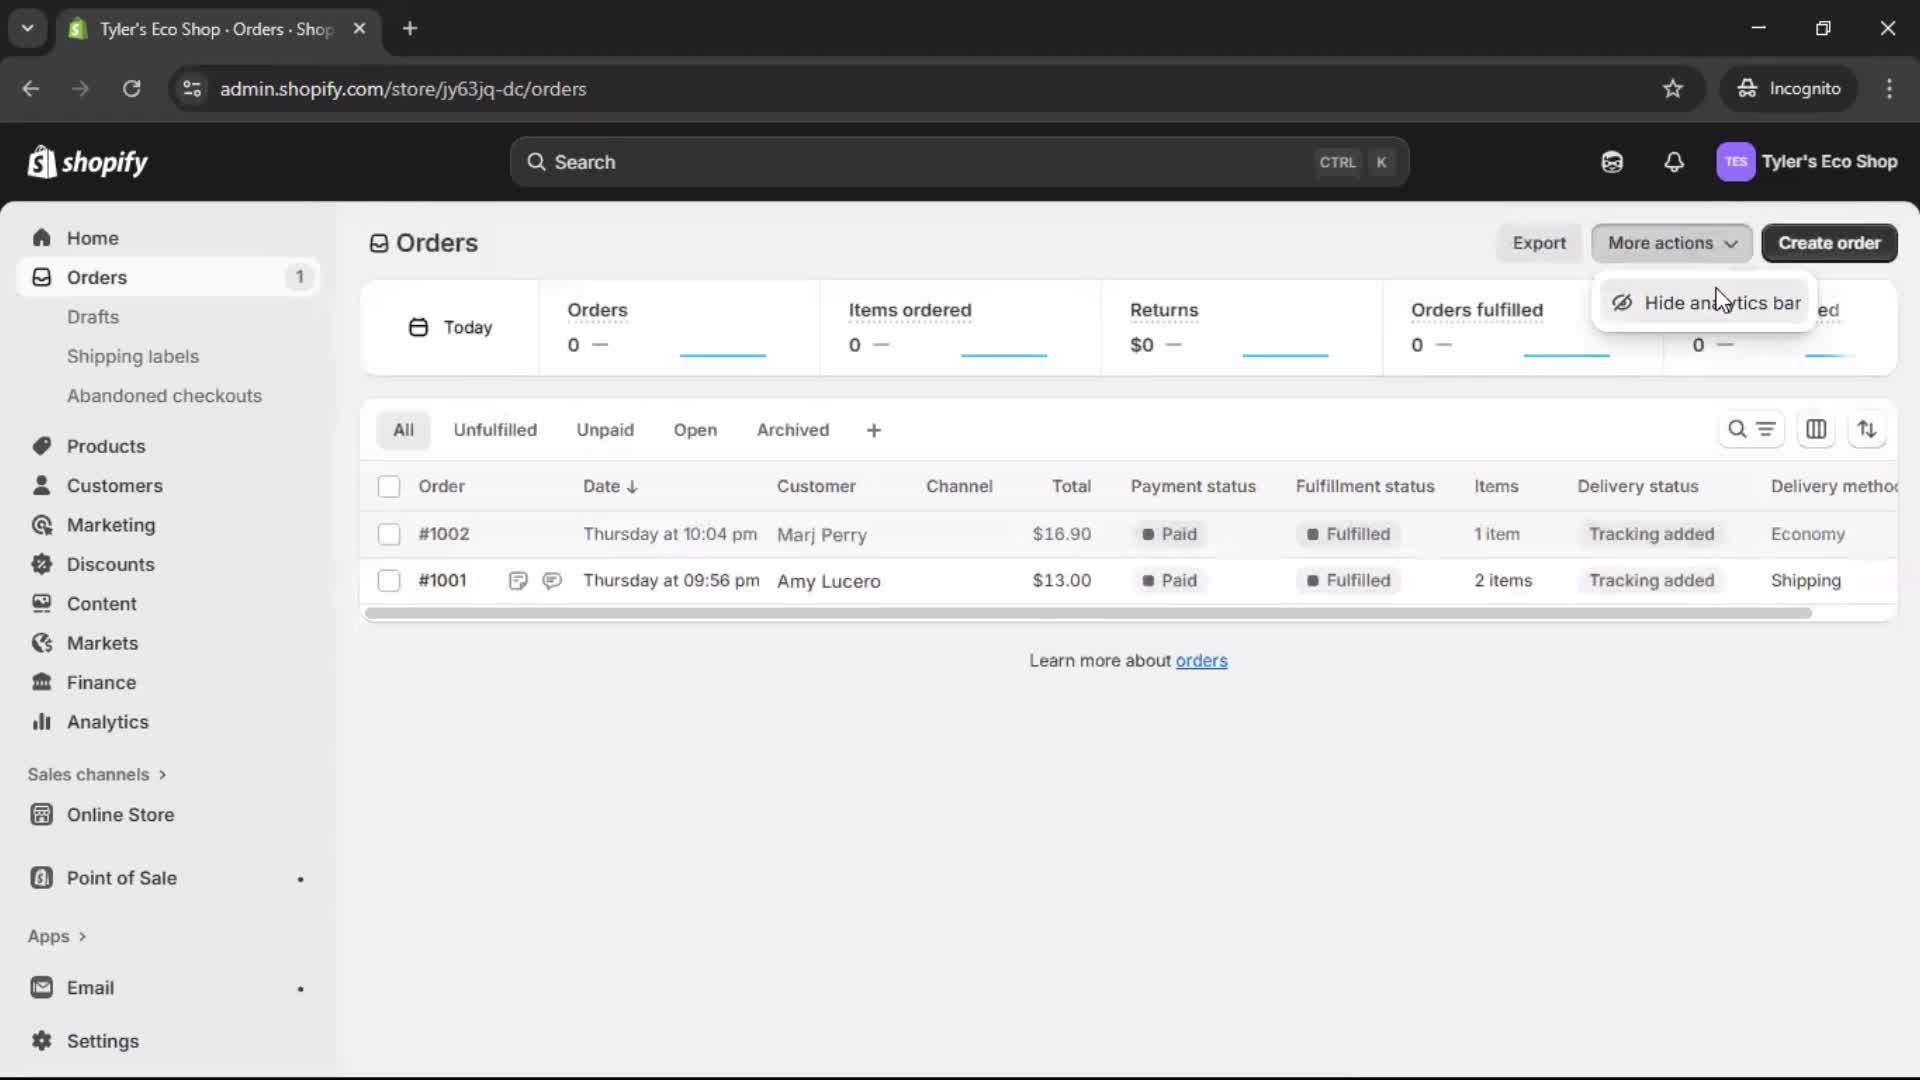Click the horizontal scrollbar under orders table
This screenshot has height=1080, width=1920.
(x=1088, y=613)
